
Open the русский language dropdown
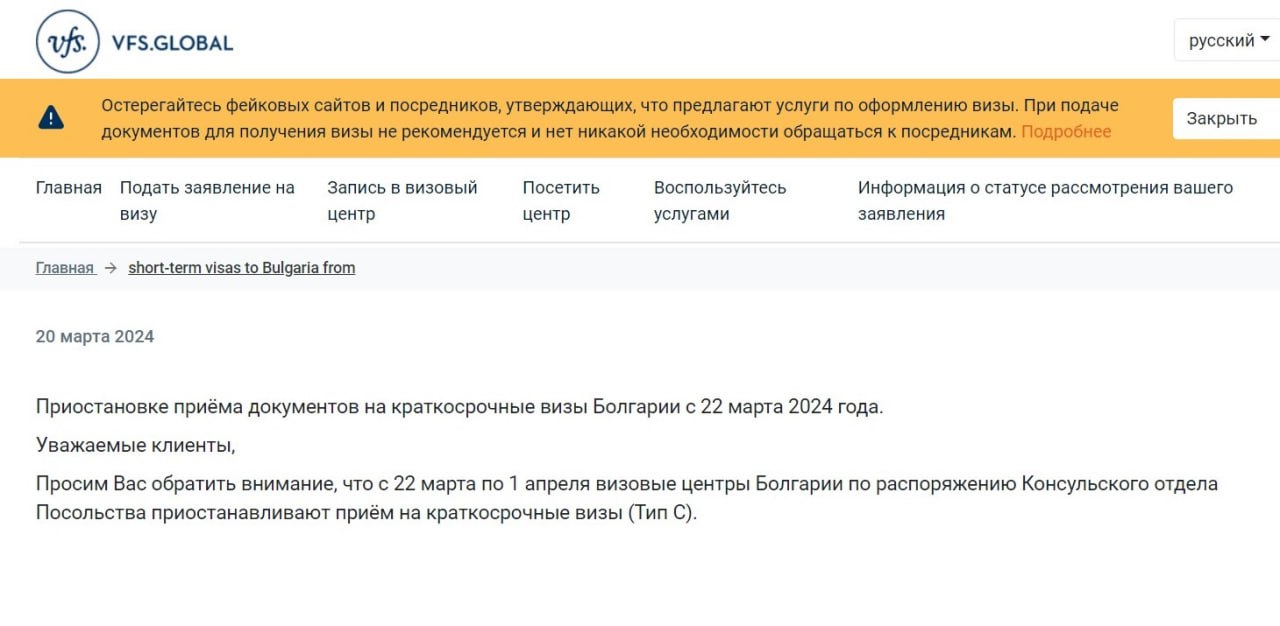1228,41
